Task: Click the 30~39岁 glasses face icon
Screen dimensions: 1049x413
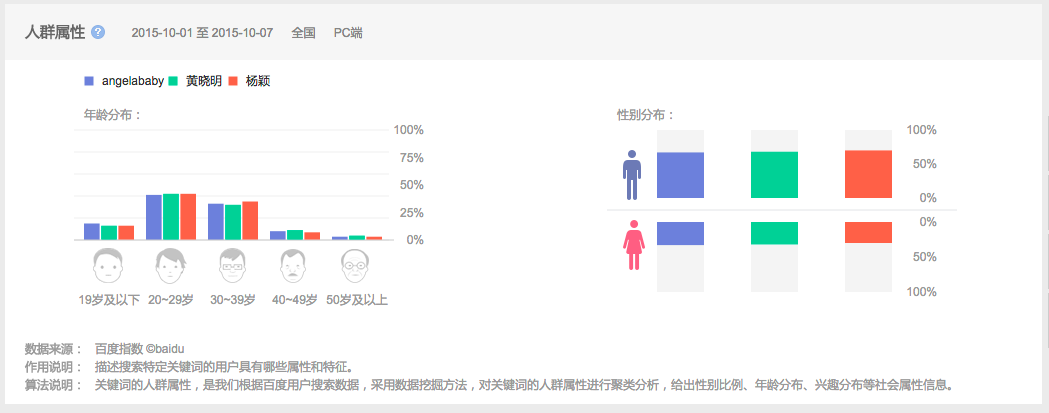Action: pyautogui.click(x=233, y=268)
